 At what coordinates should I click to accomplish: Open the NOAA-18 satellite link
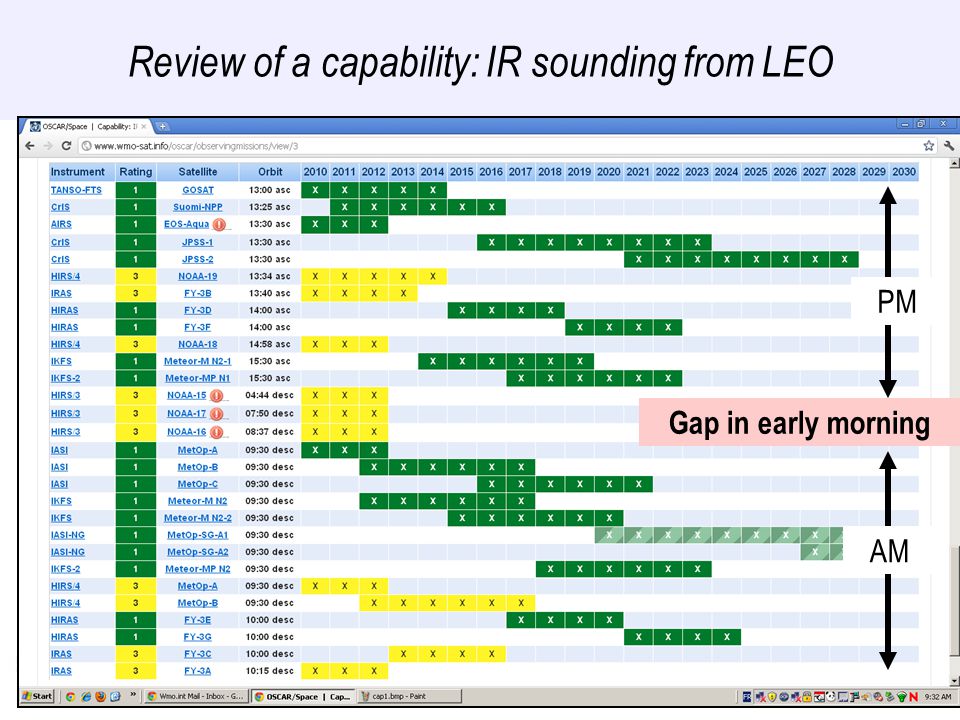(x=198, y=345)
